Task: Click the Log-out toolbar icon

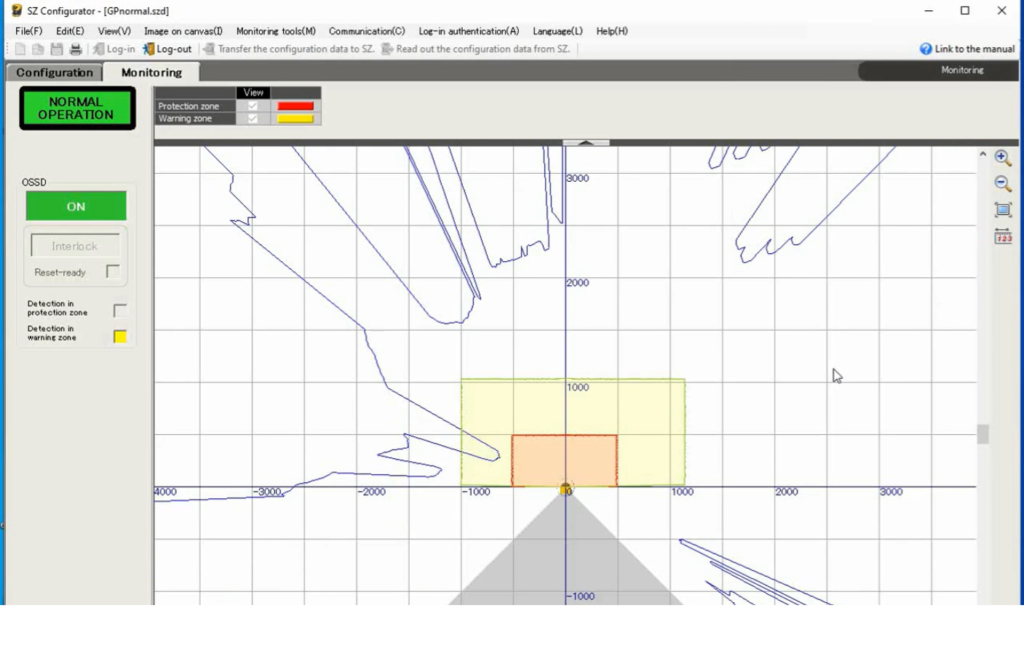Action: click(149, 49)
